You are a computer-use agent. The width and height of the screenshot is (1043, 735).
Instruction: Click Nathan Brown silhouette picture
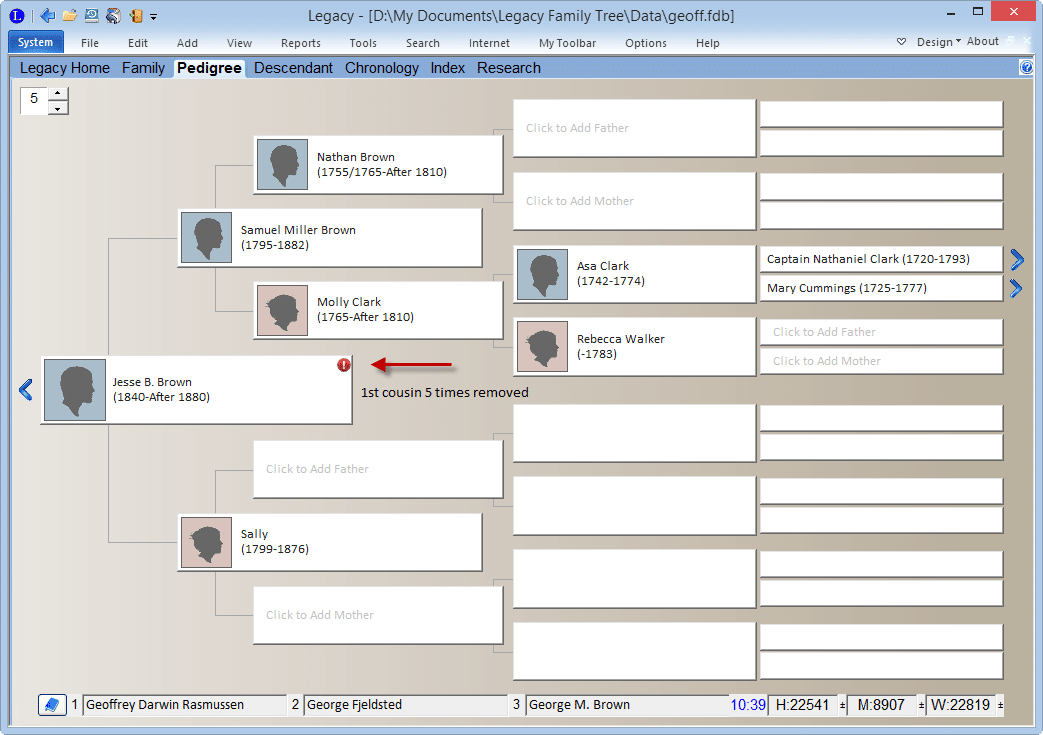283,164
